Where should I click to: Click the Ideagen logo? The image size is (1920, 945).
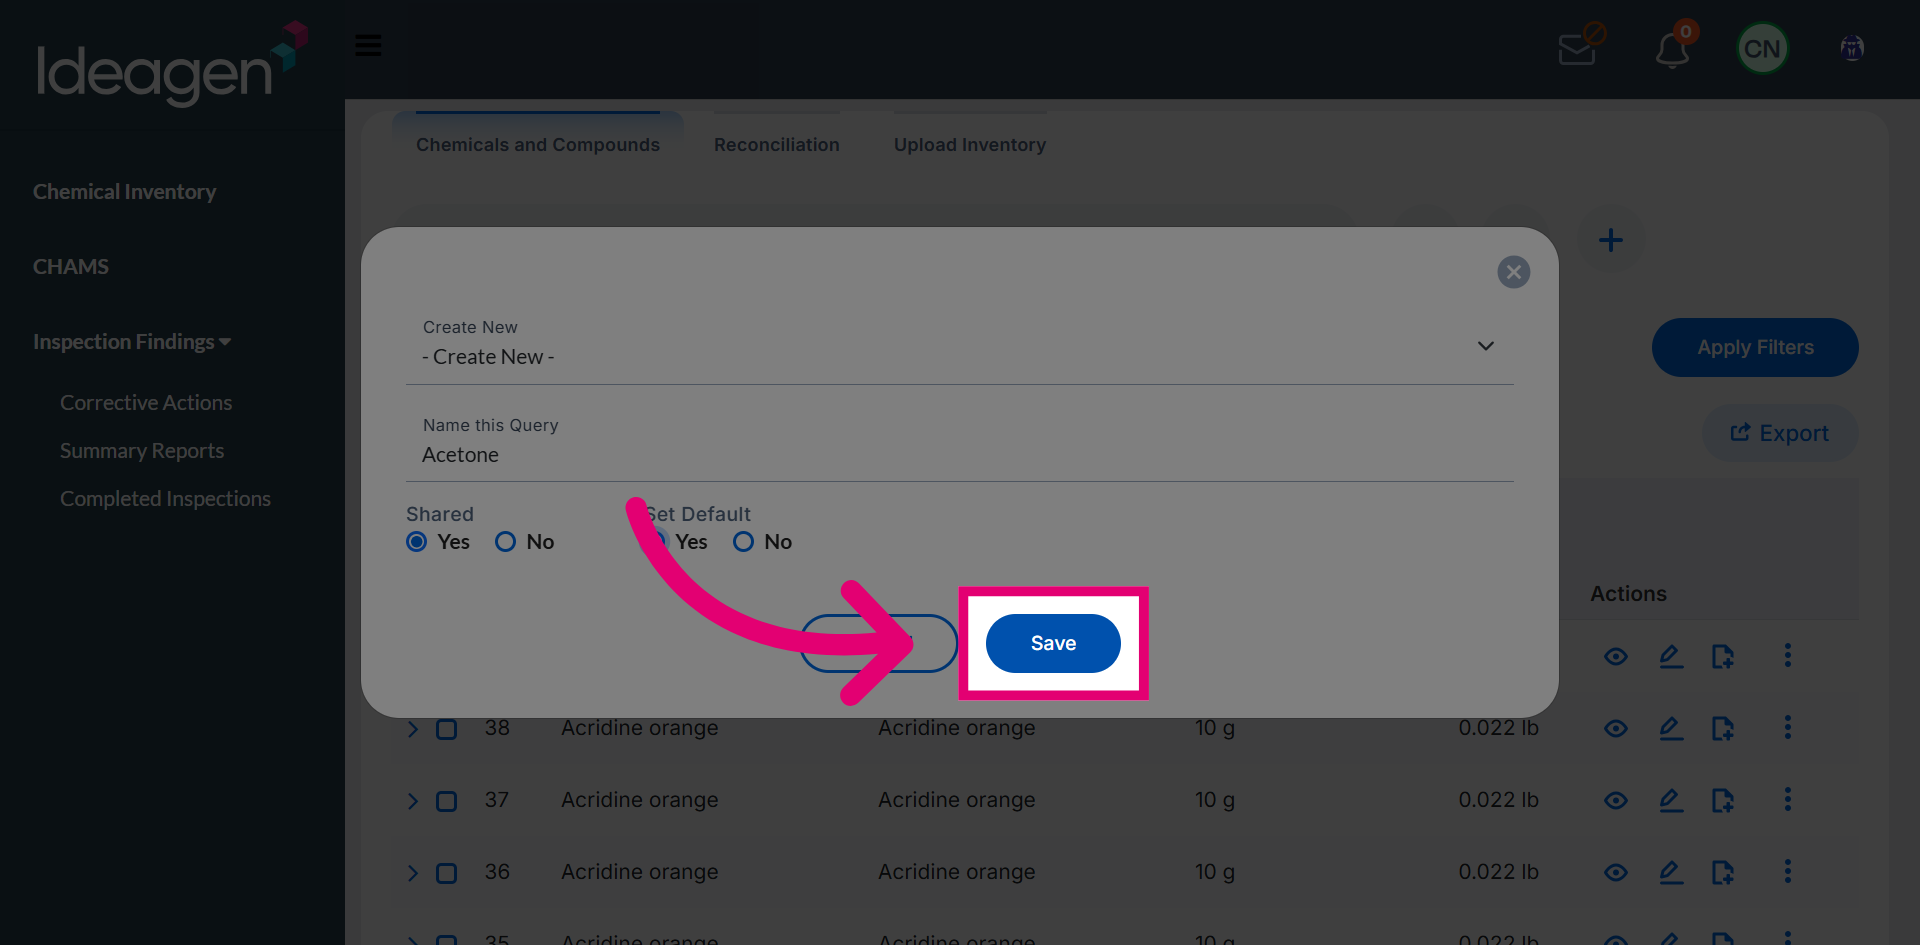tap(171, 62)
